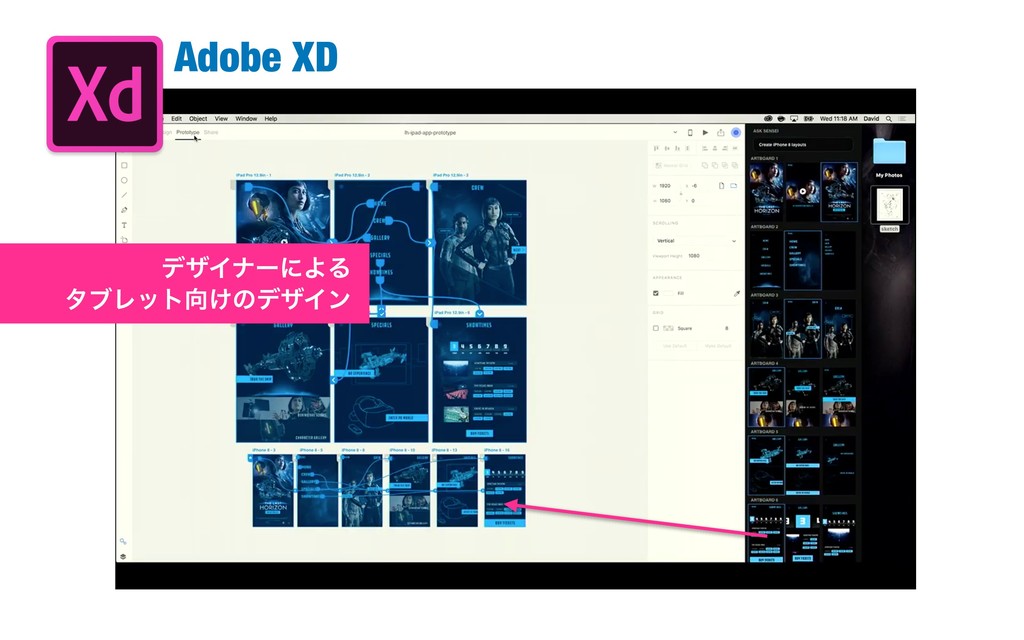Click the height field showing 1080

click(x=665, y=201)
